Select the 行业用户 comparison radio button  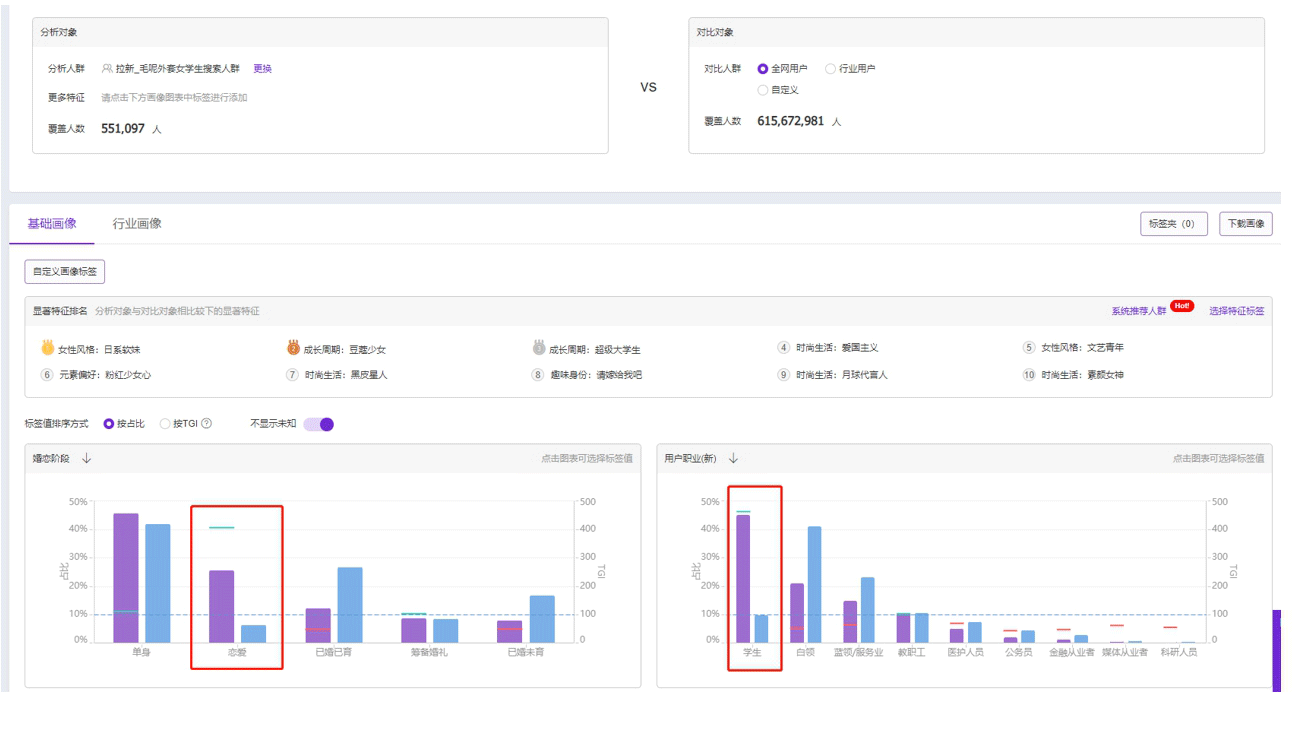[x=830, y=69]
